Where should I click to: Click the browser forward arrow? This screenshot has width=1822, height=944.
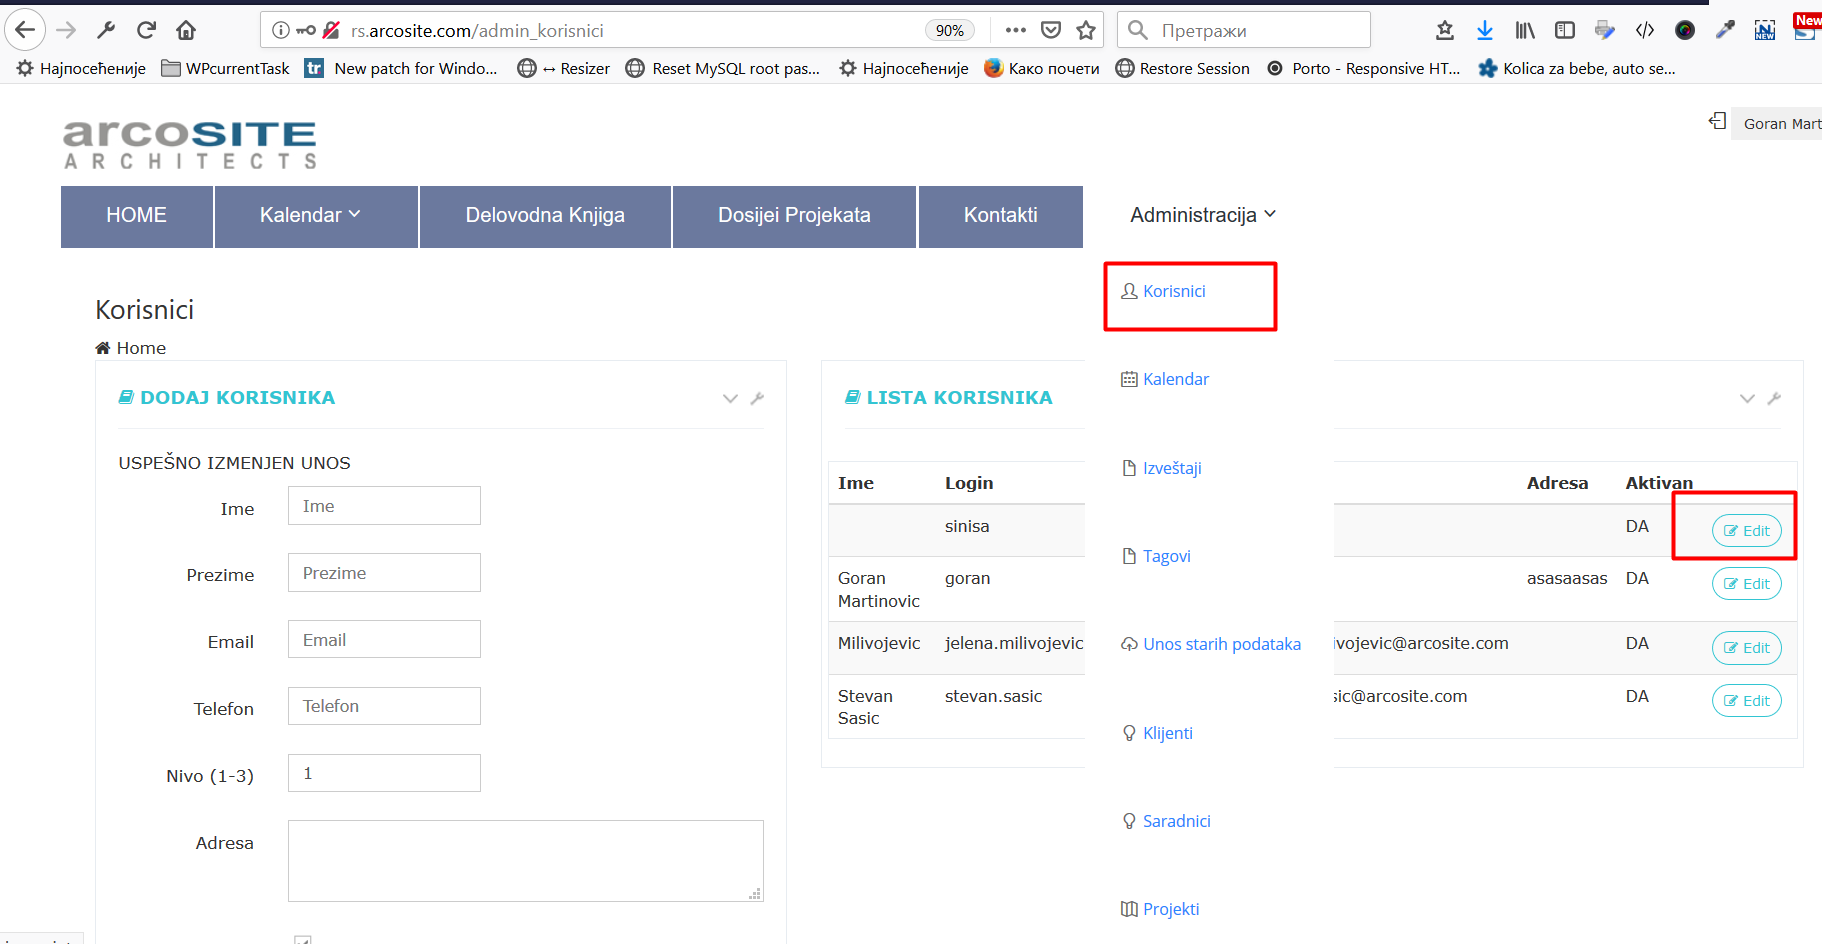click(66, 30)
